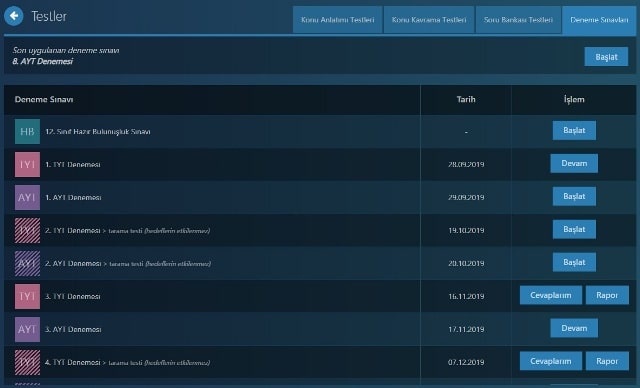Open Konu Kavrama Testleri tab
This screenshot has width=640, height=388.
[429, 20]
